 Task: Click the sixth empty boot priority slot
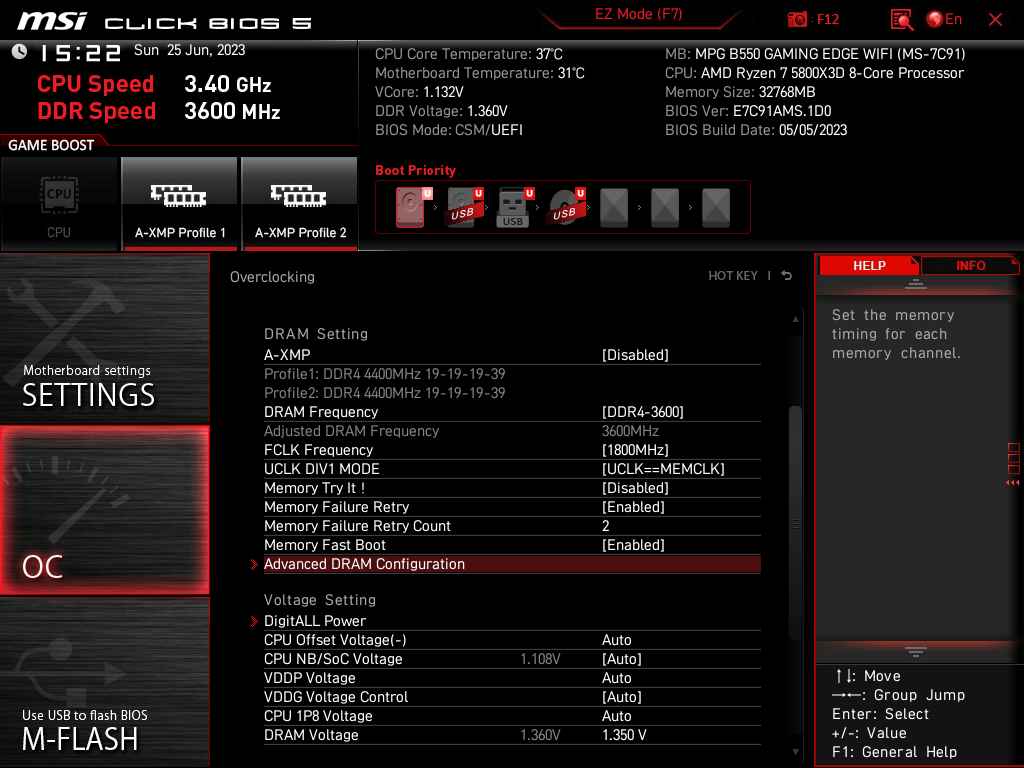pos(665,208)
